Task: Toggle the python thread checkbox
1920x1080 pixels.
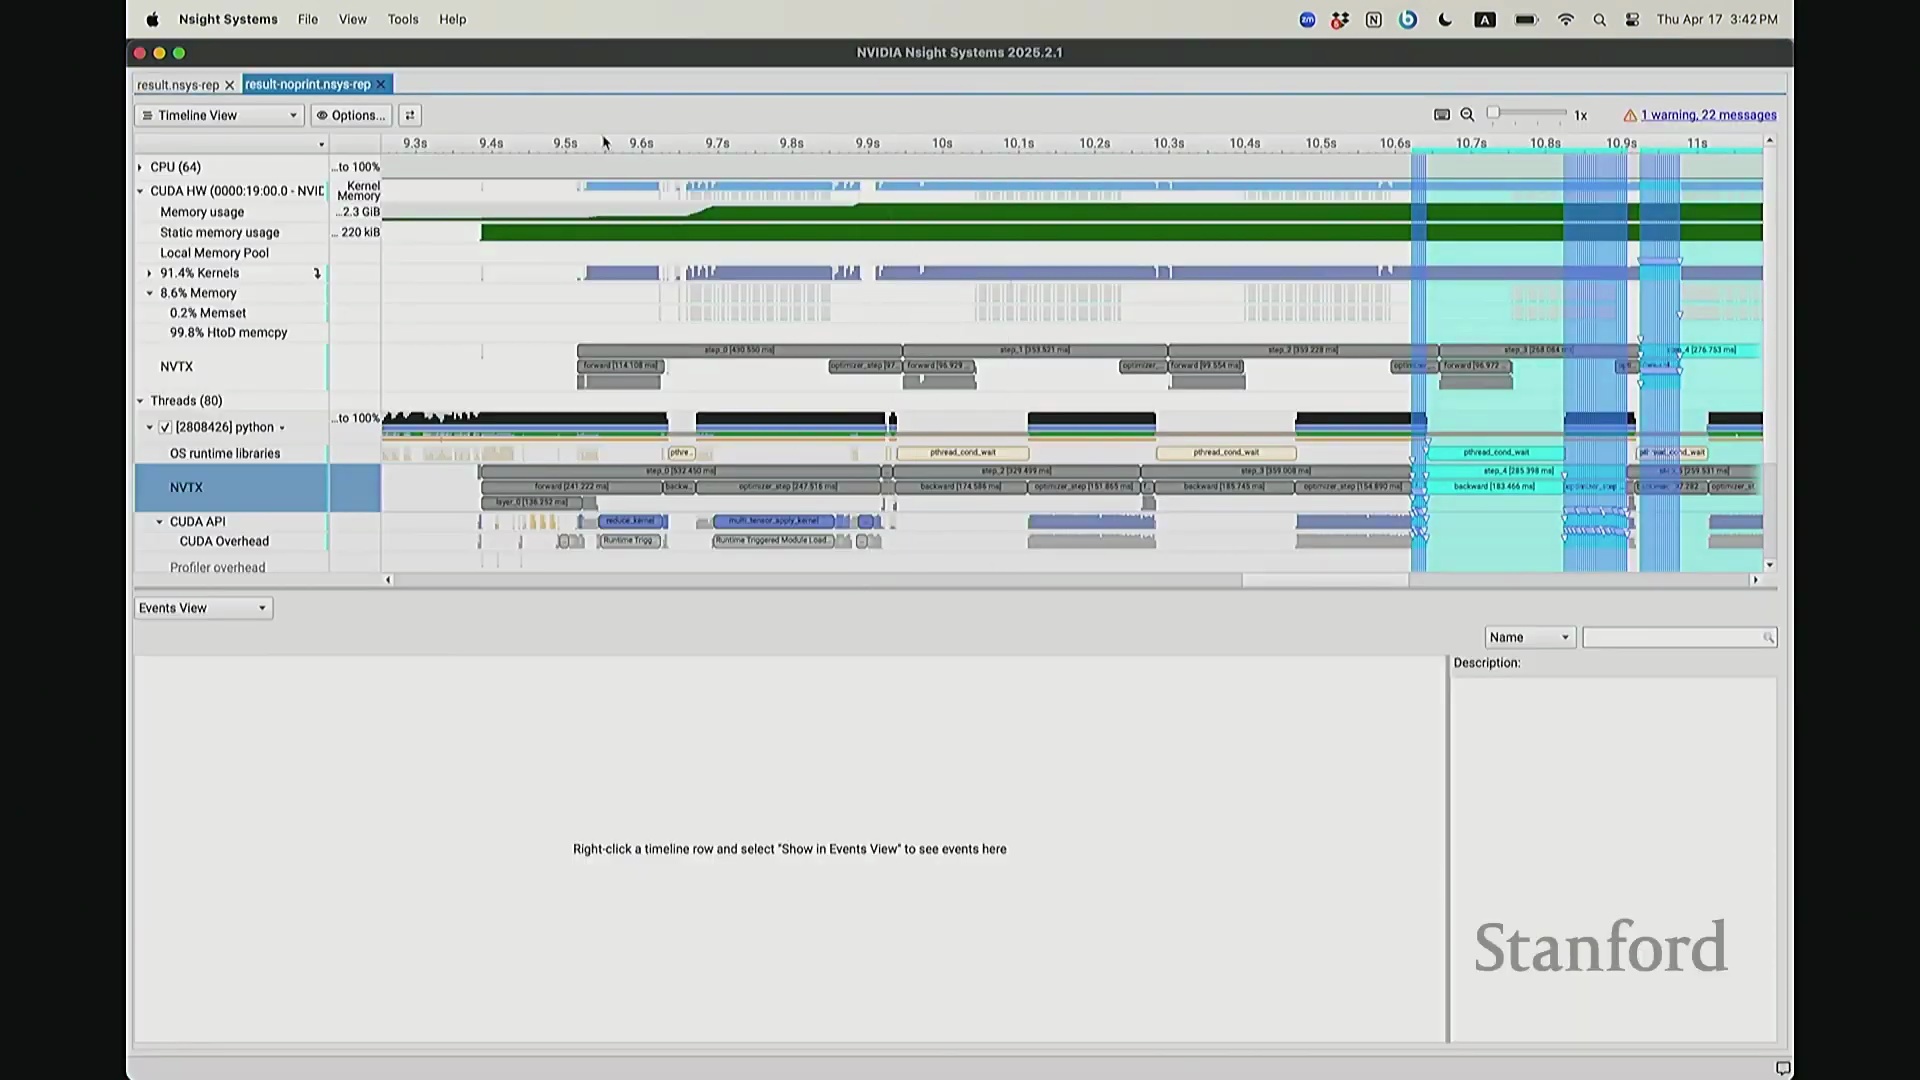Action: (x=165, y=427)
